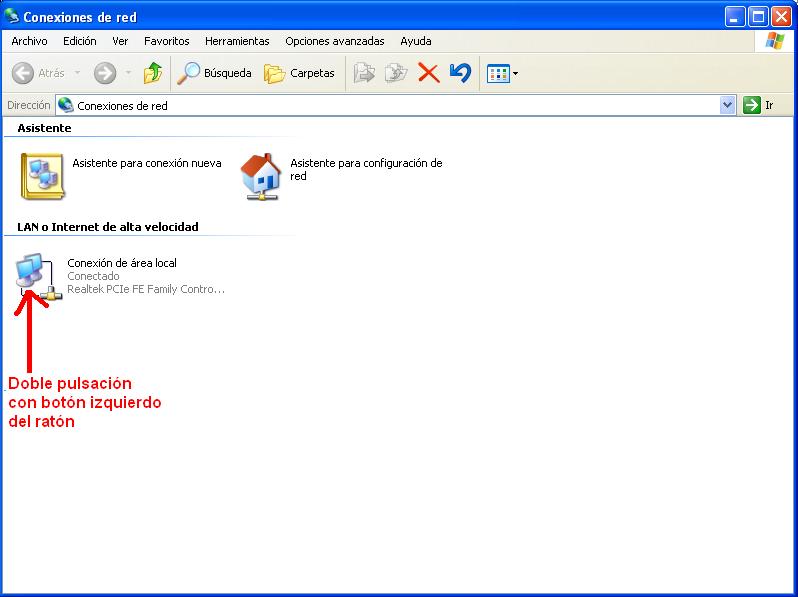The image size is (798, 597).
Task: Open the Favoritos menu
Action: pos(166,41)
